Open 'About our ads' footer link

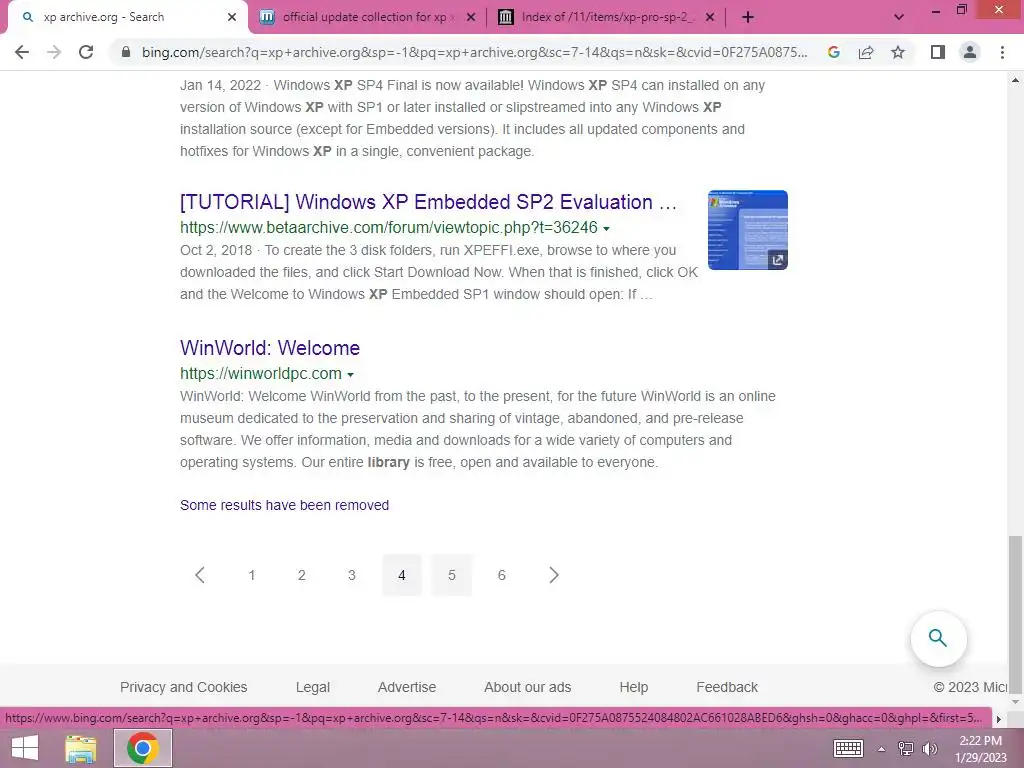tap(528, 687)
